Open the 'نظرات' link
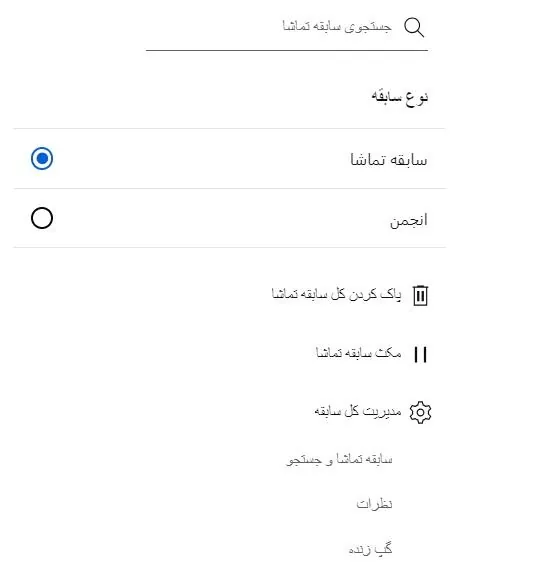Screen dimensions: 534x571 (374, 504)
